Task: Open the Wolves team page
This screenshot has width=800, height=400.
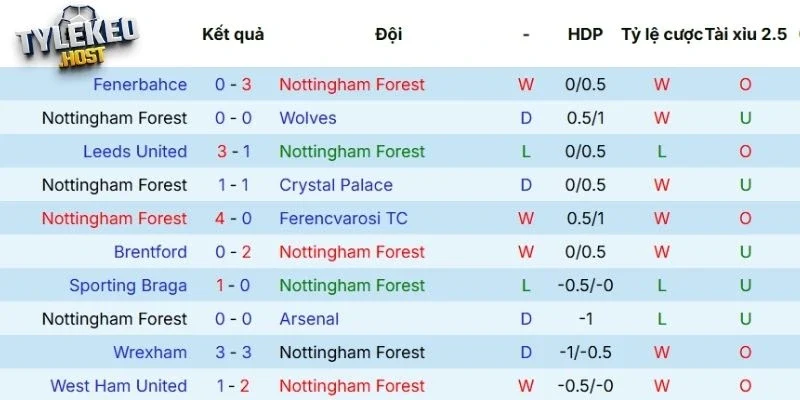Action: (308, 118)
